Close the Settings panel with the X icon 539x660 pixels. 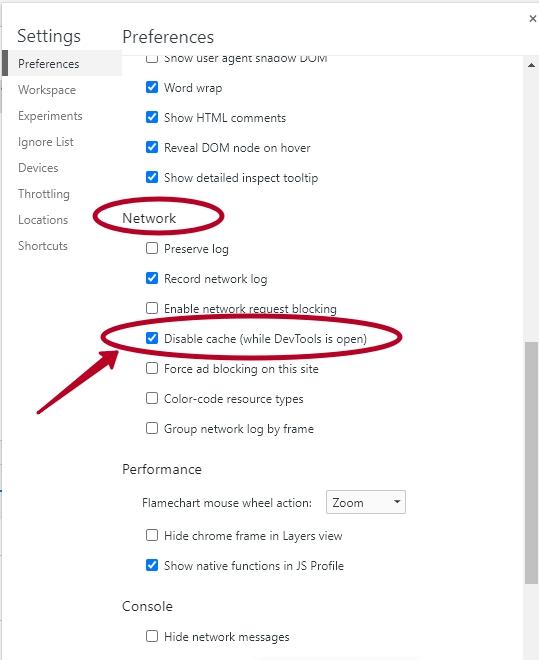532,19
